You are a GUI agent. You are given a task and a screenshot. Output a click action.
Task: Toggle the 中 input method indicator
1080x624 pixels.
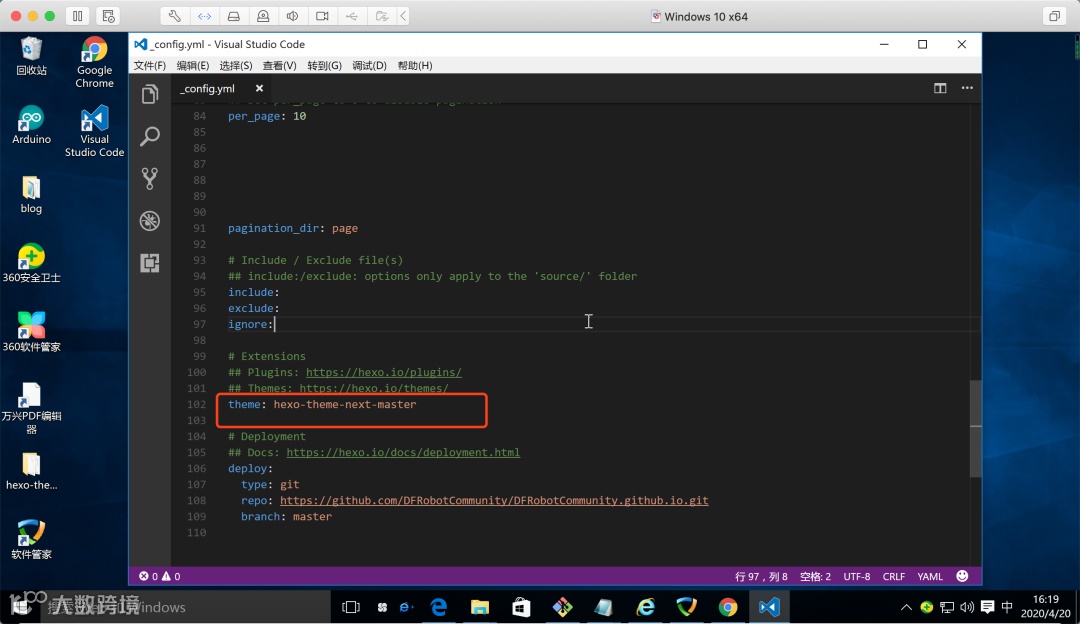[x=1007, y=607]
